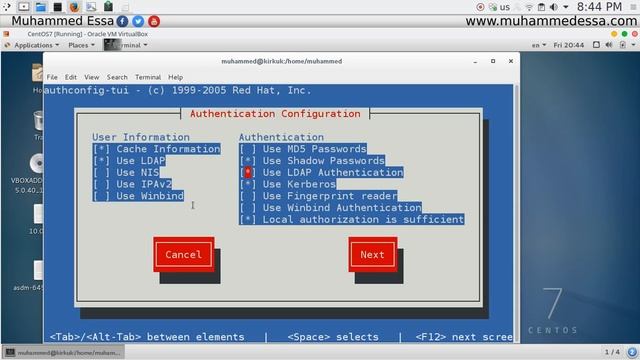Click the terminal vertical scrollbar

point(516,212)
